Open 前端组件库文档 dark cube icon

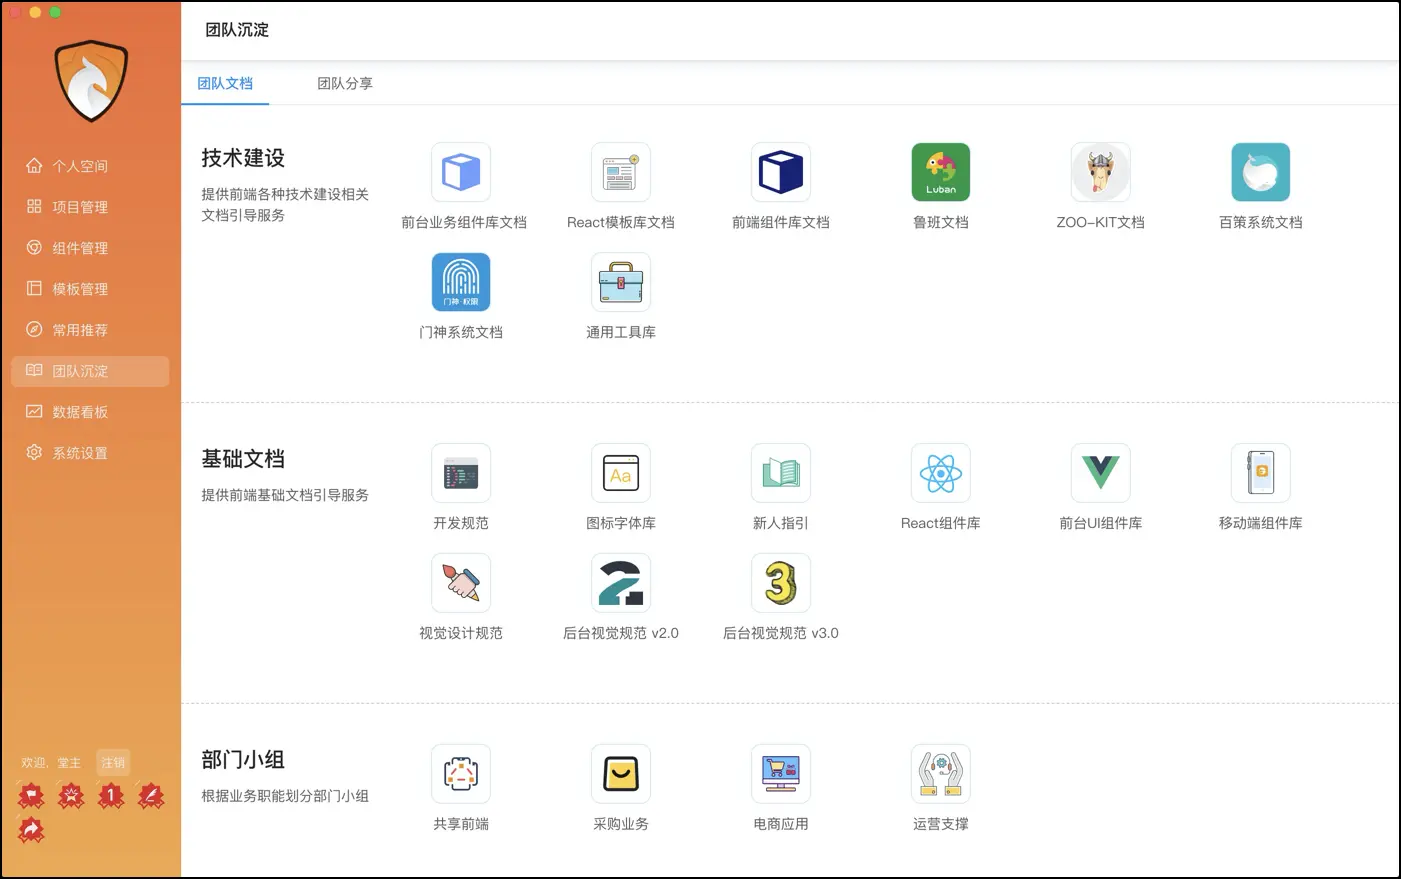tap(781, 172)
